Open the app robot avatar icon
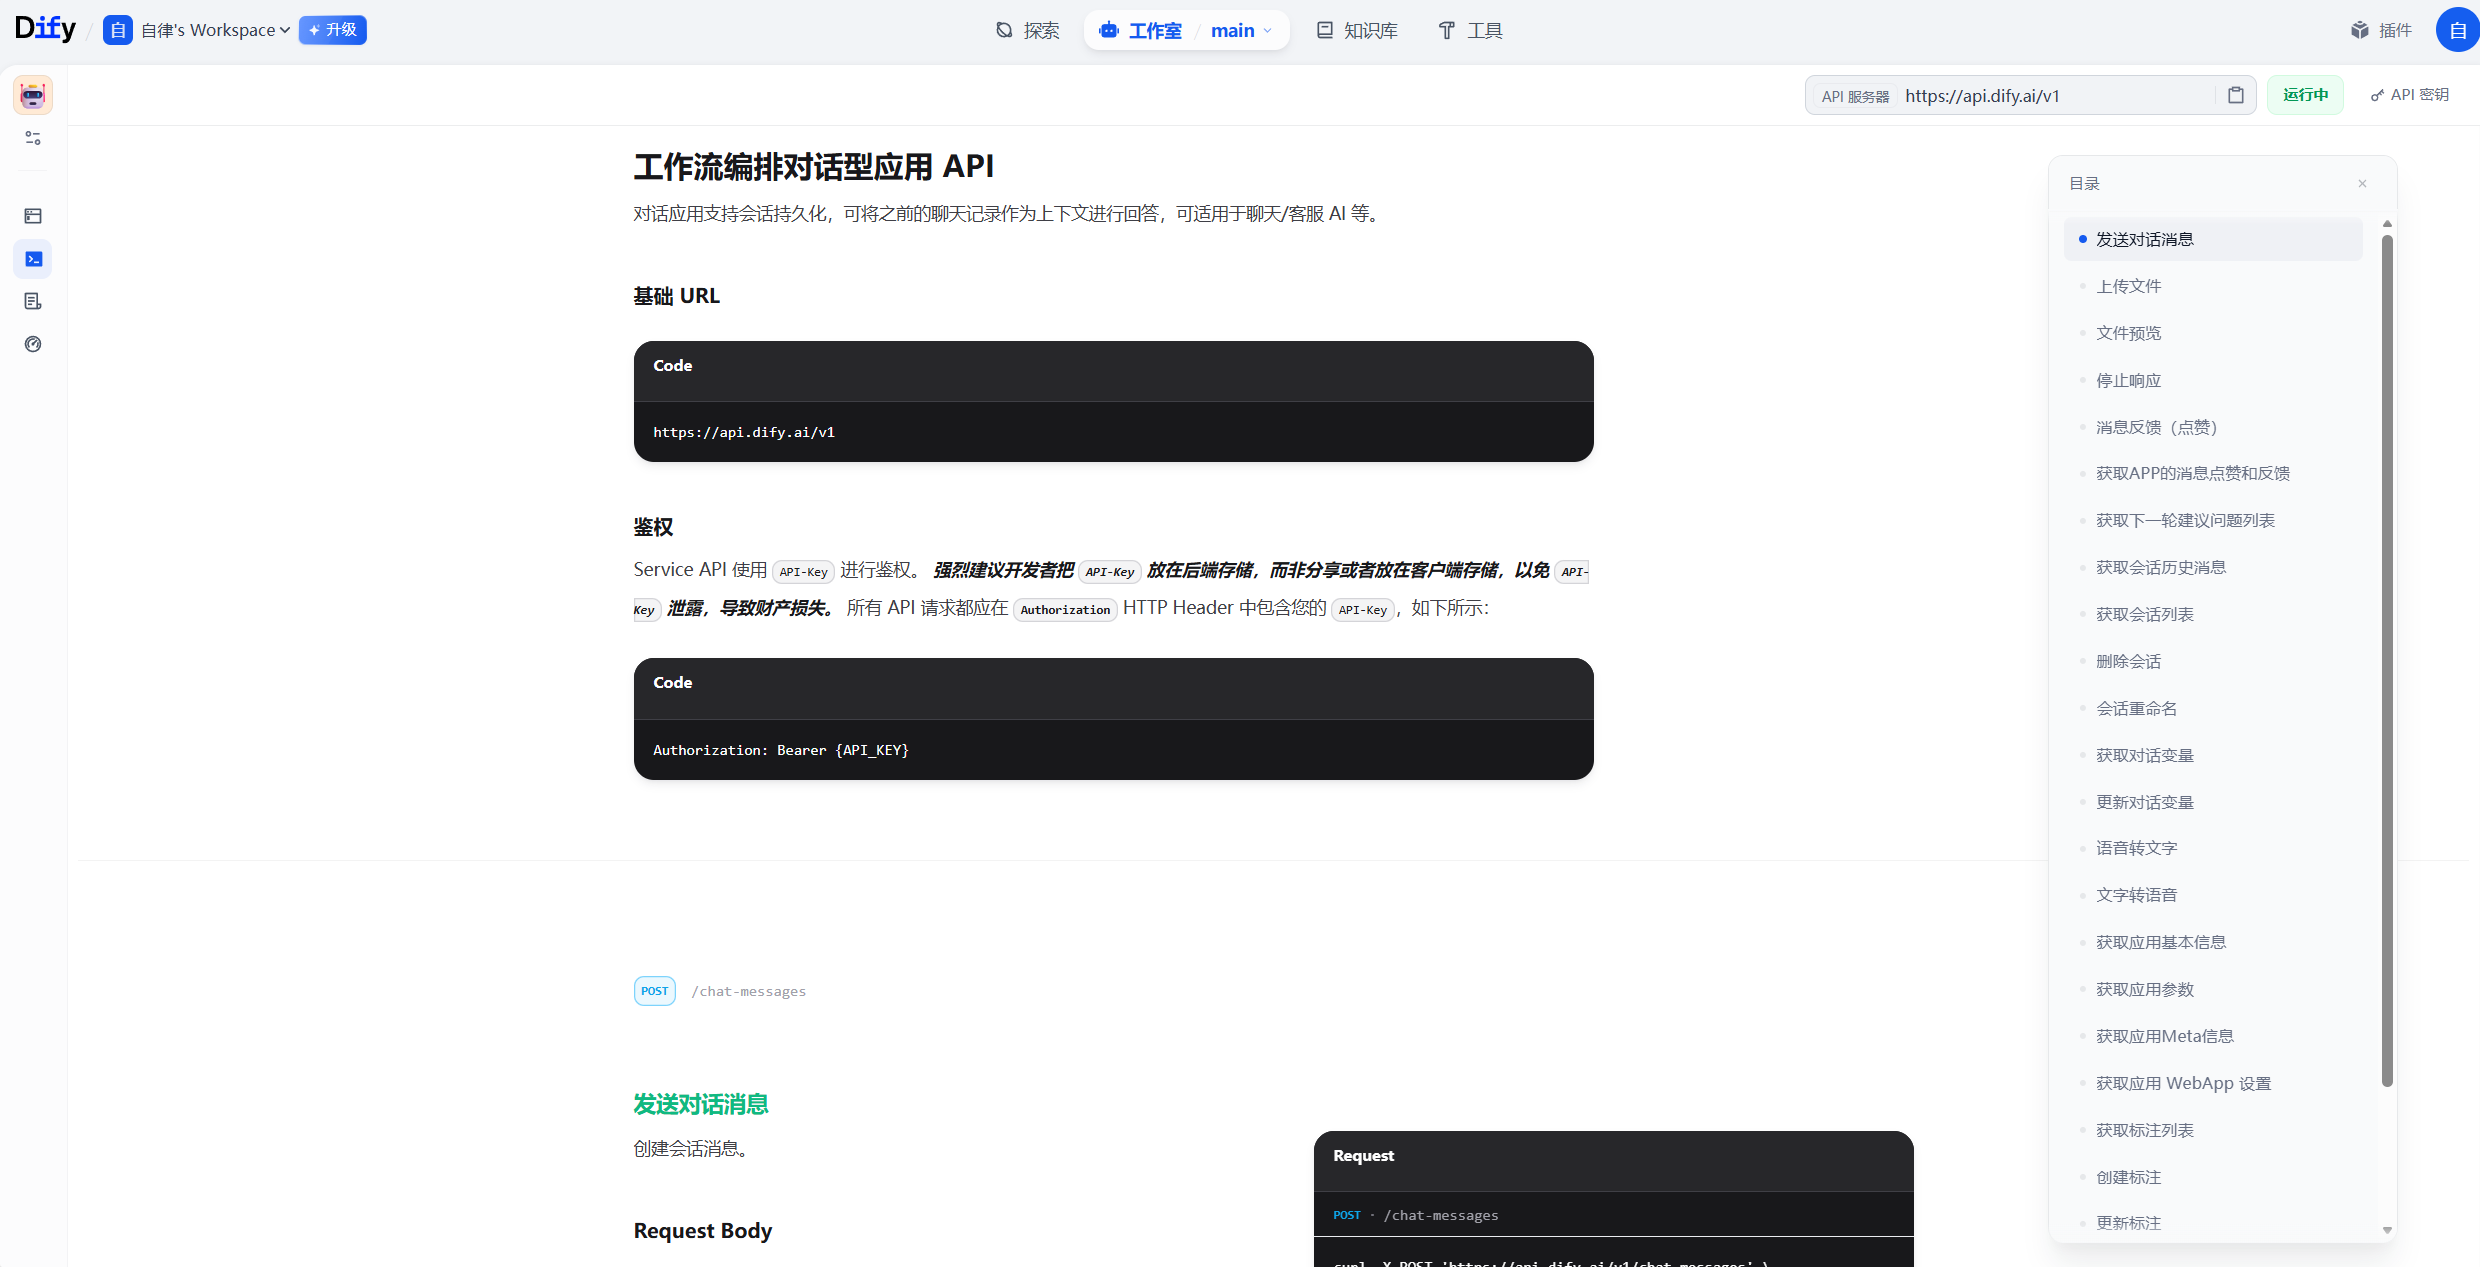The height and width of the screenshot is (1267, 2480). (x=33, y=95)
